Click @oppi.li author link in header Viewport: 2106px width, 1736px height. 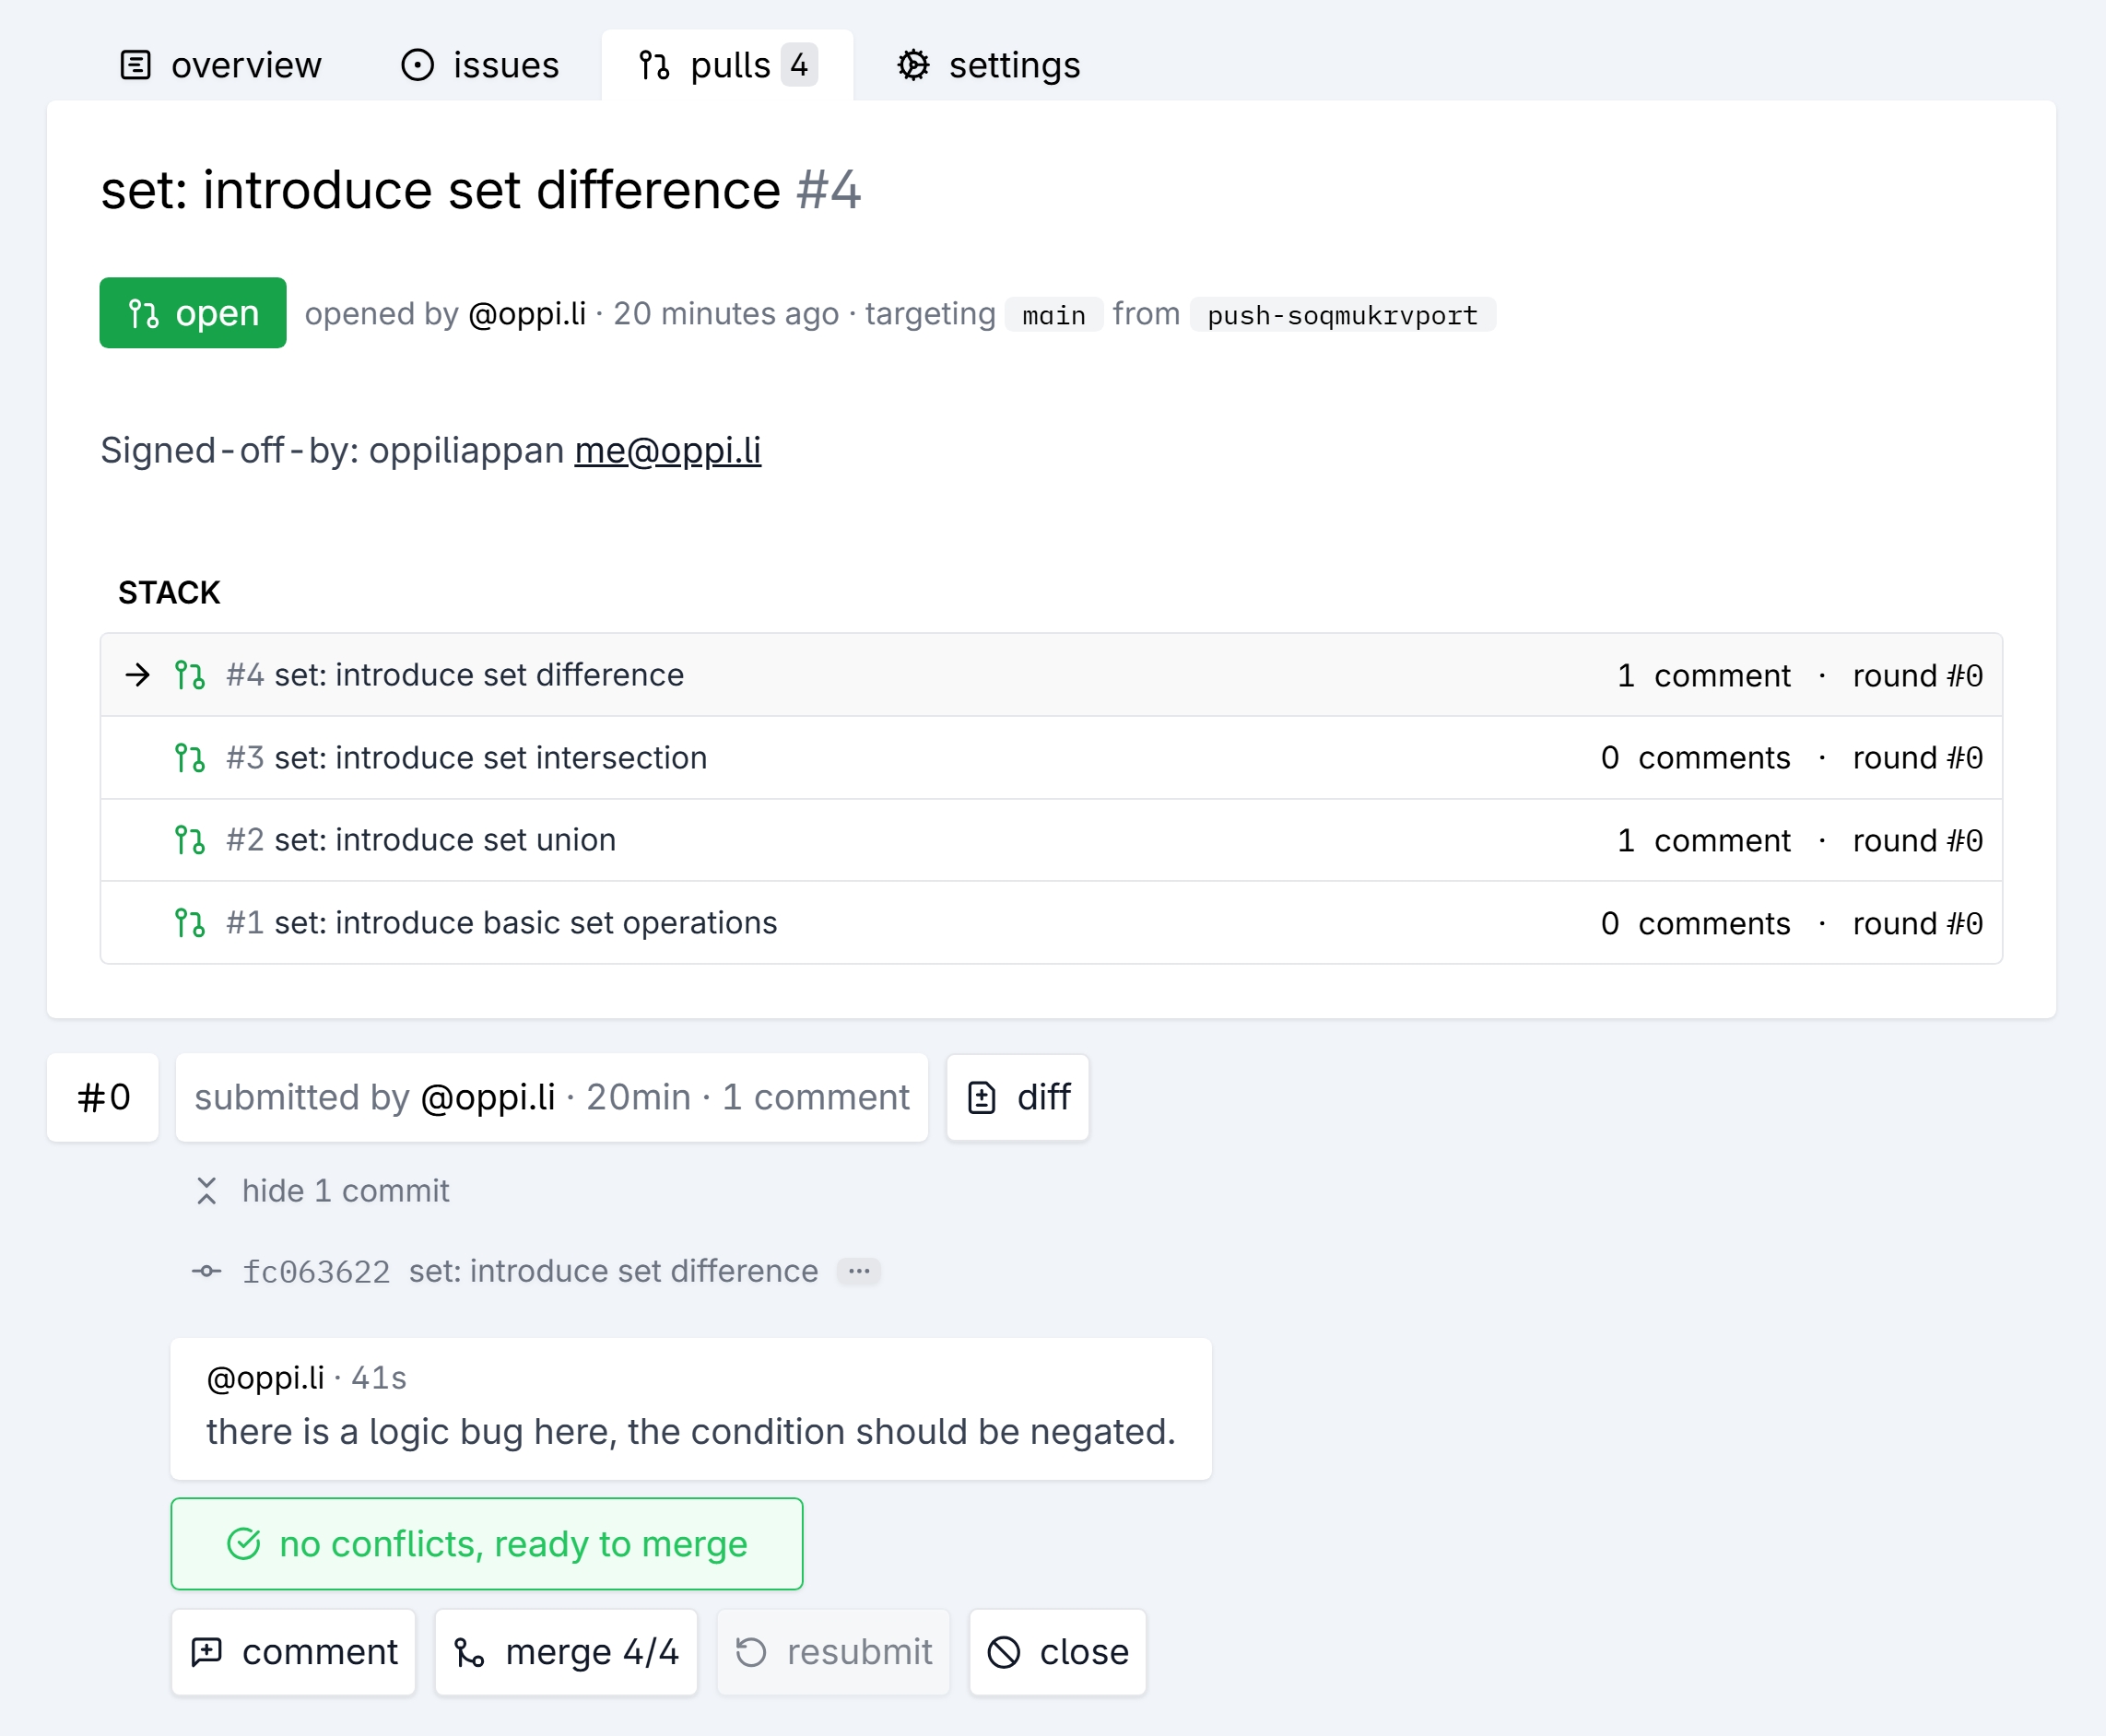pyautogui.click(x=527, y=314)
